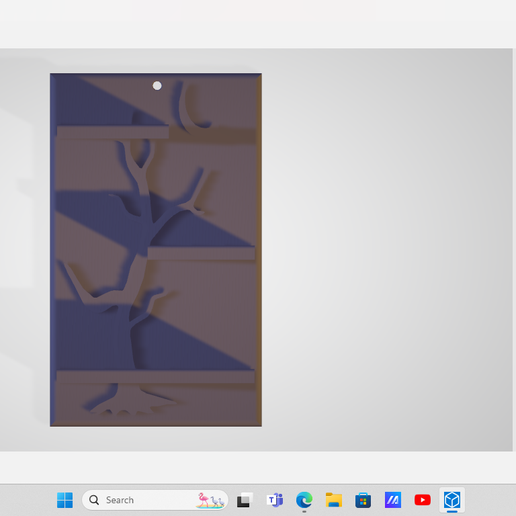Select the active 3D Viewer cube icon
This screenshot has height=516, width=516.
coord(452,500)
